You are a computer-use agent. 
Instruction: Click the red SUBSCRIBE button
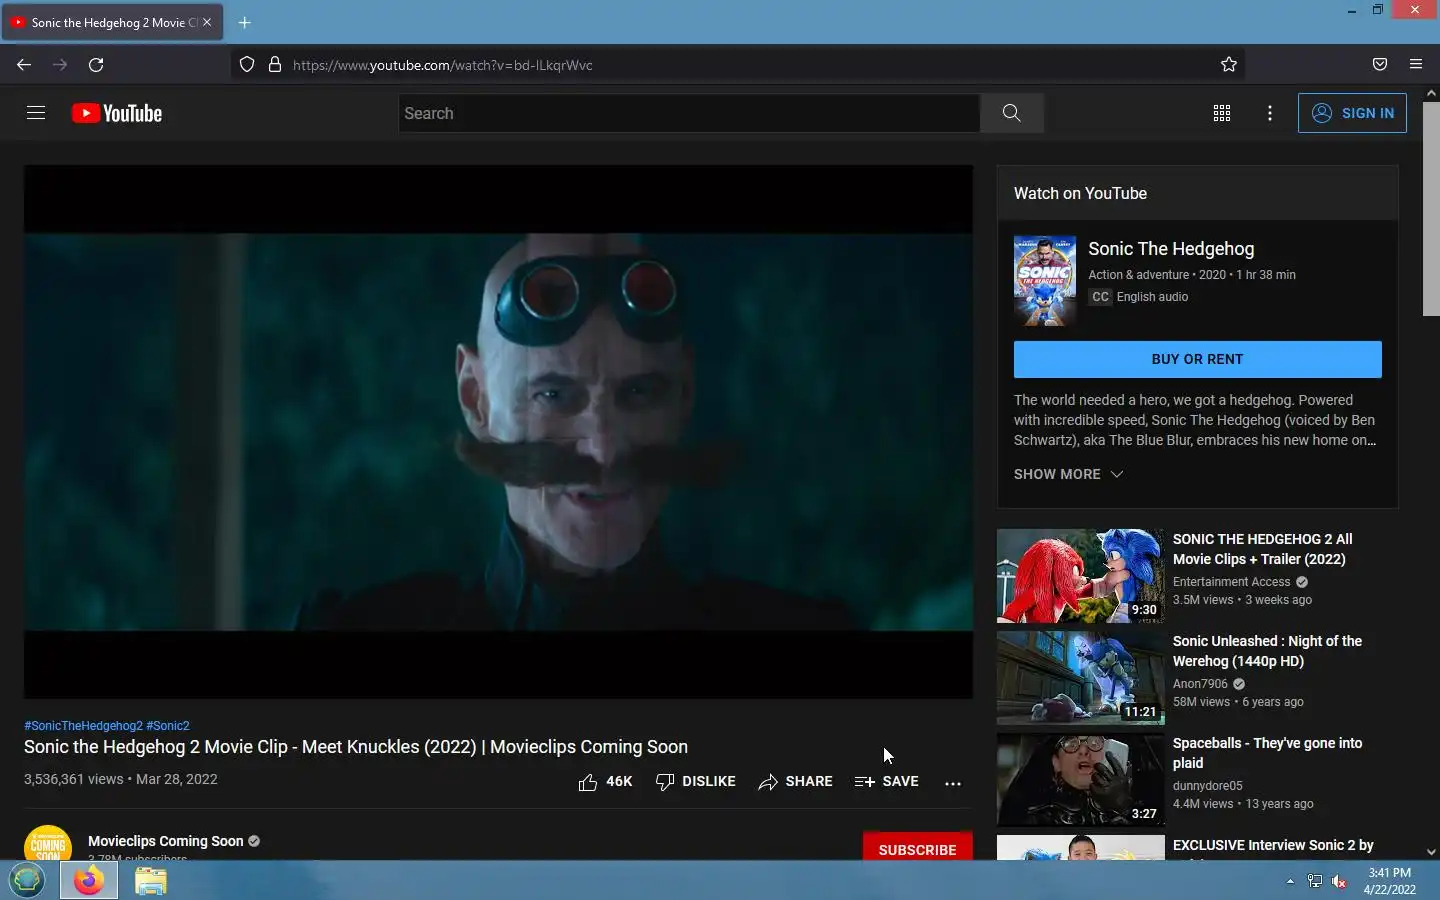click(917, 847)
